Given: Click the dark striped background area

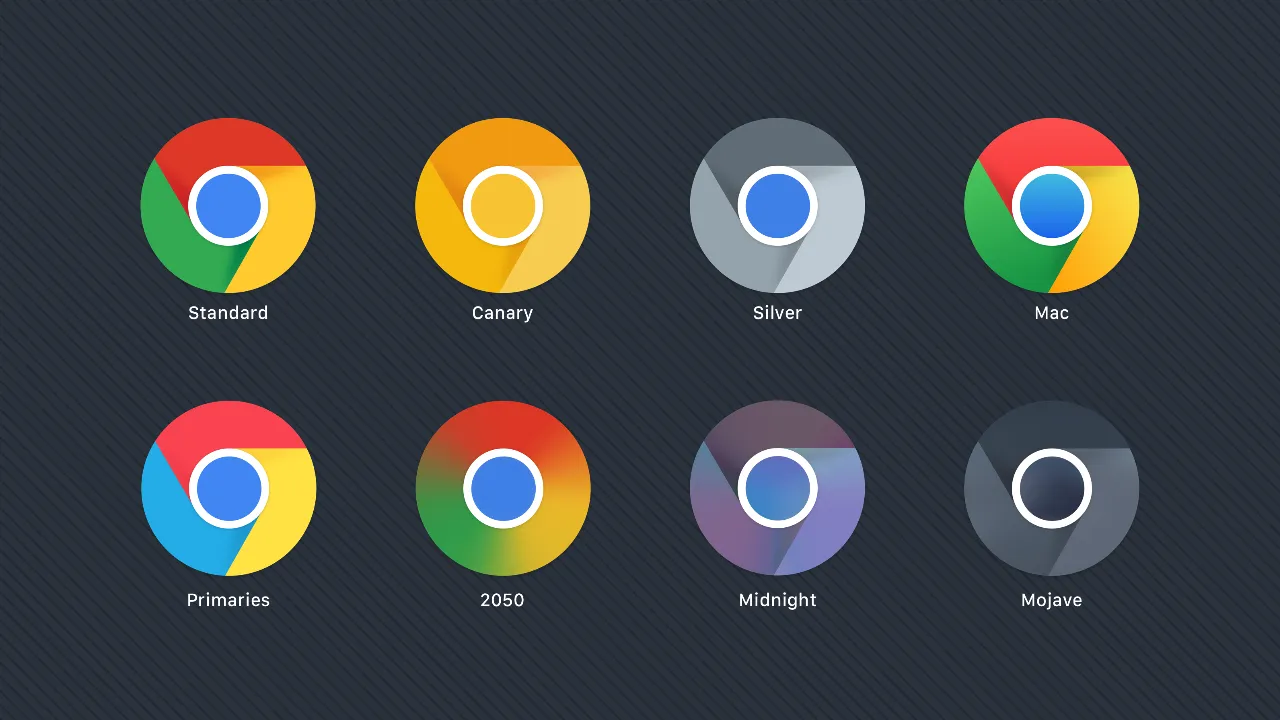Looking at the screenshot, I should [x=640, y=670].
